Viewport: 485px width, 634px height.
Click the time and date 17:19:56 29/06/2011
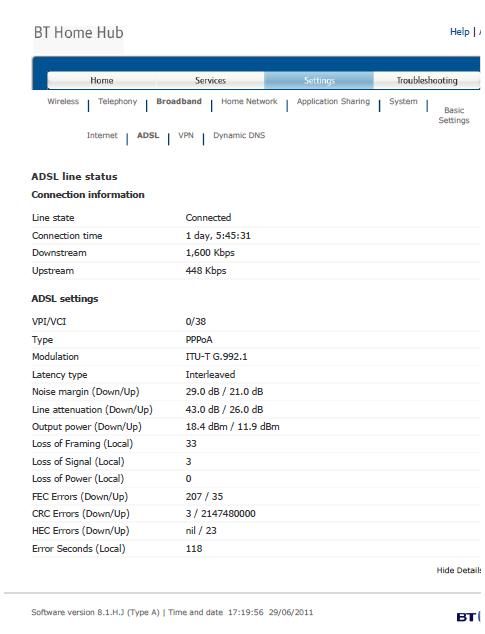(271, 612)
